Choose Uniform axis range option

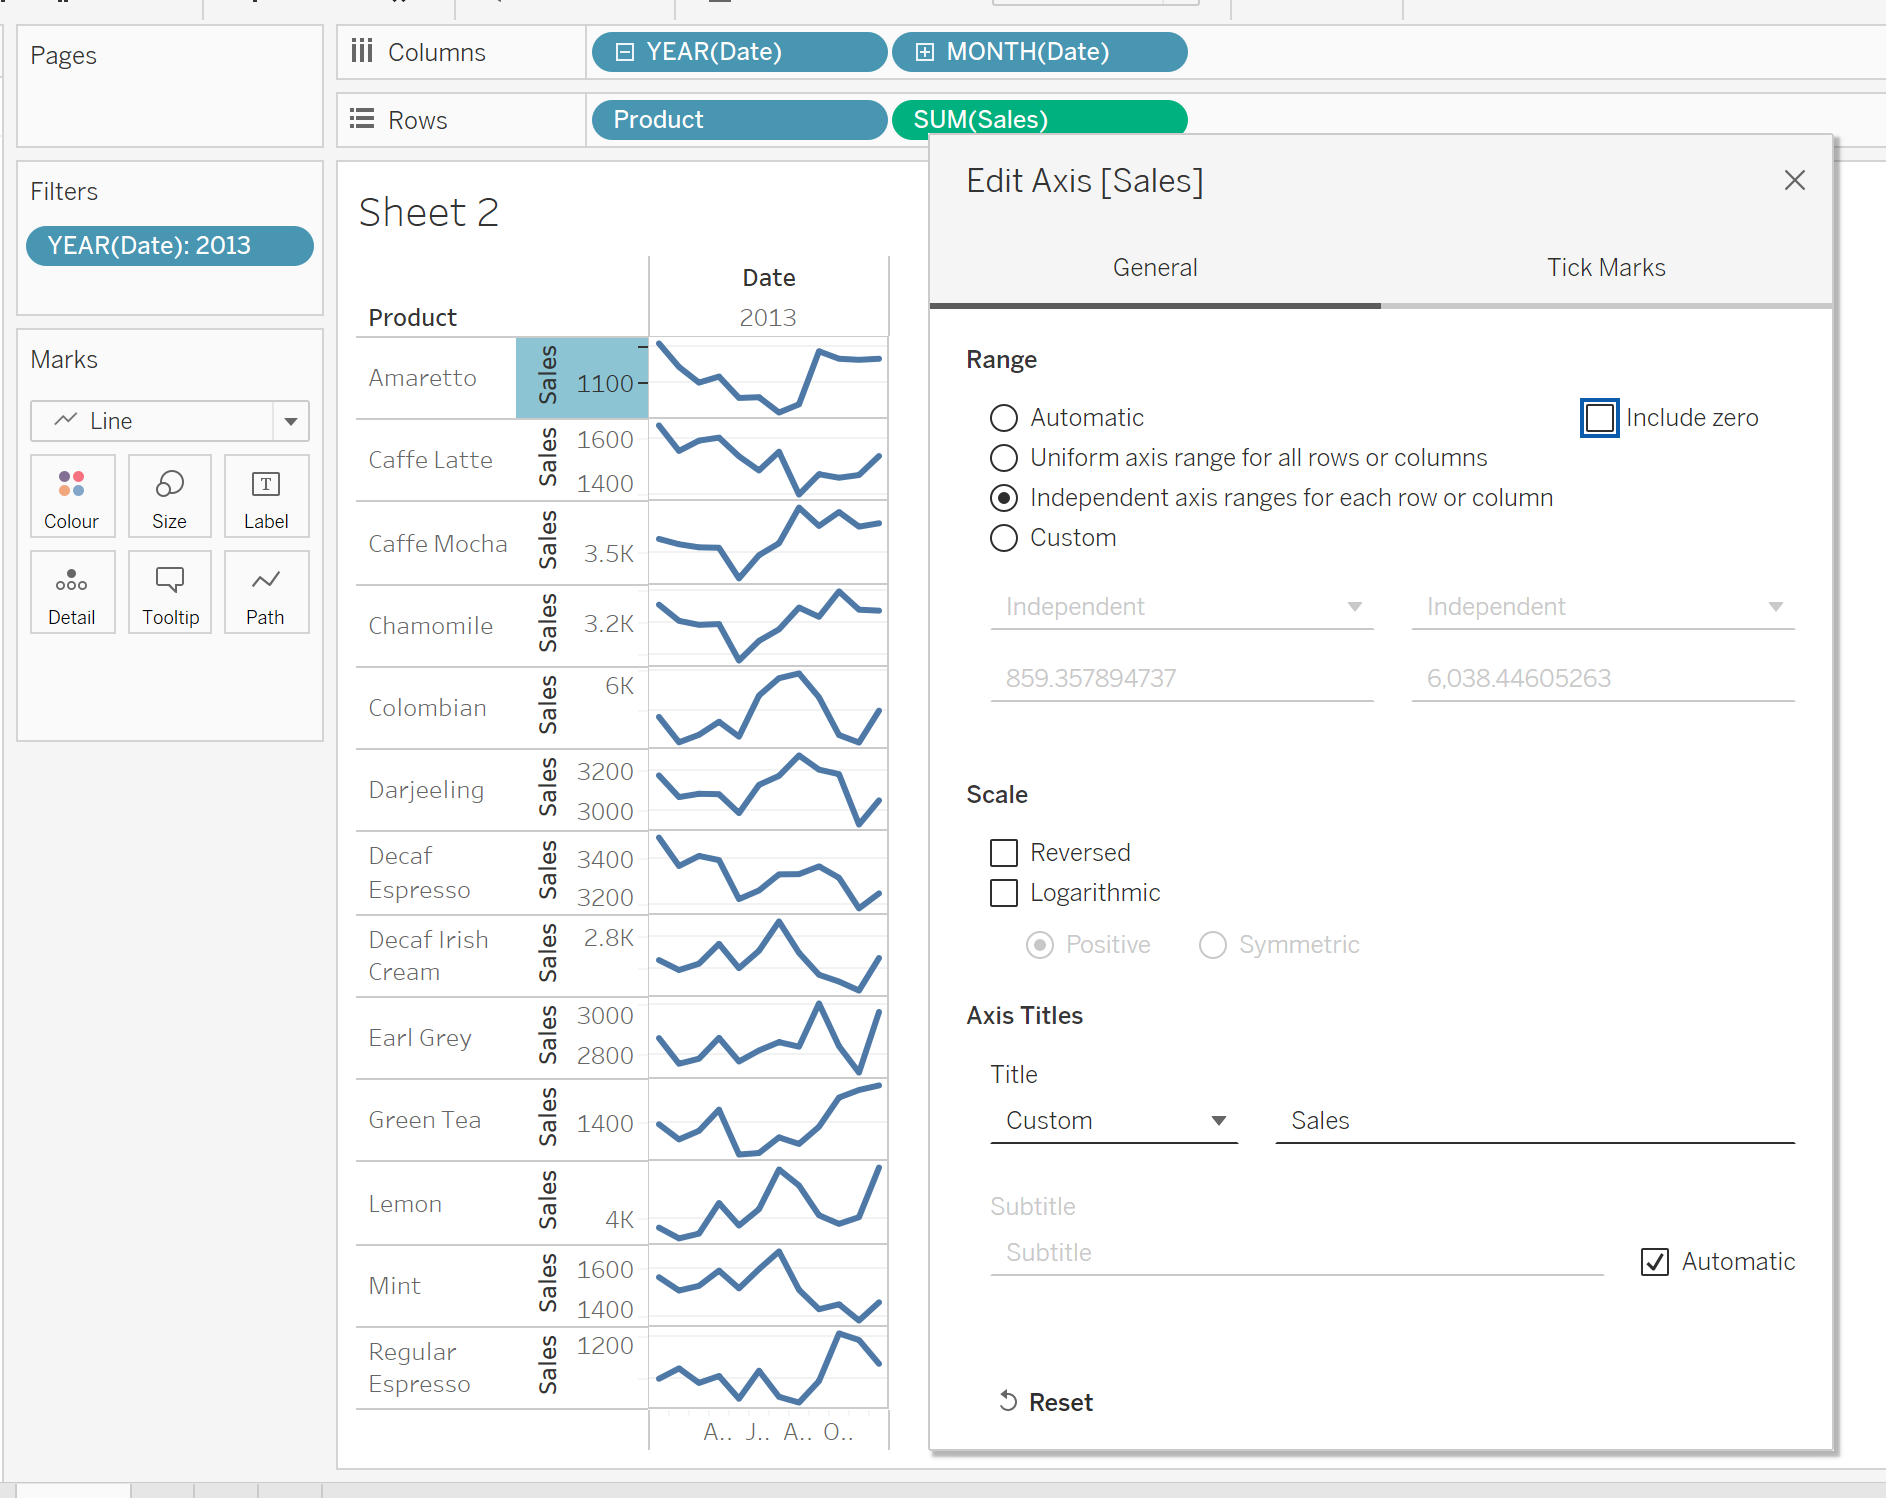[1004, 458]
